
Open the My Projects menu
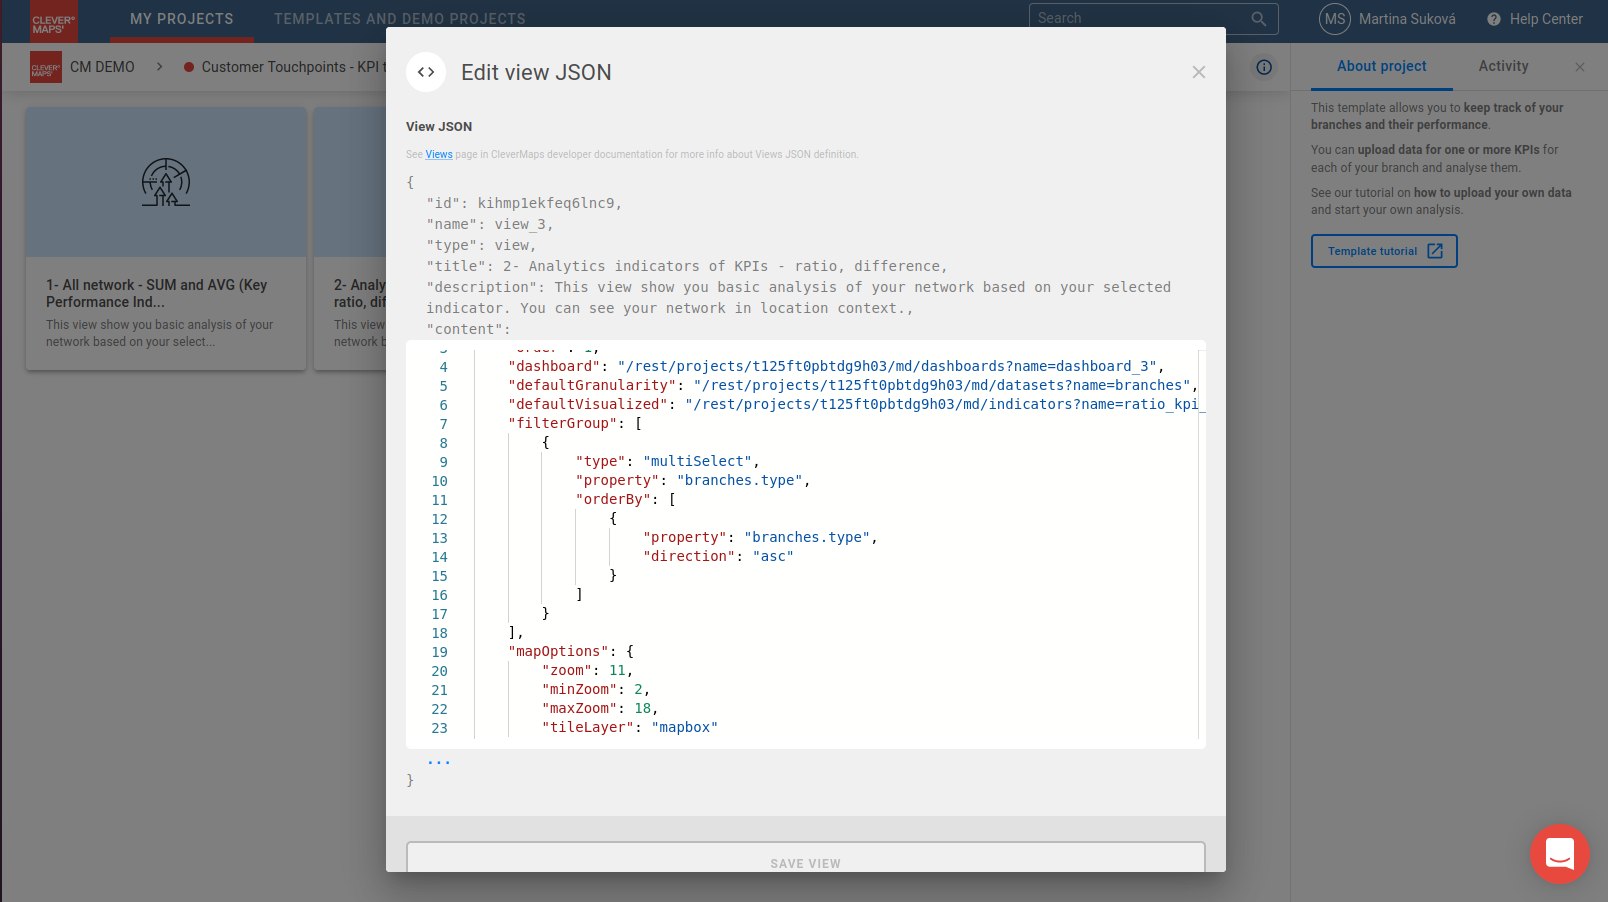tap(181, 19)
